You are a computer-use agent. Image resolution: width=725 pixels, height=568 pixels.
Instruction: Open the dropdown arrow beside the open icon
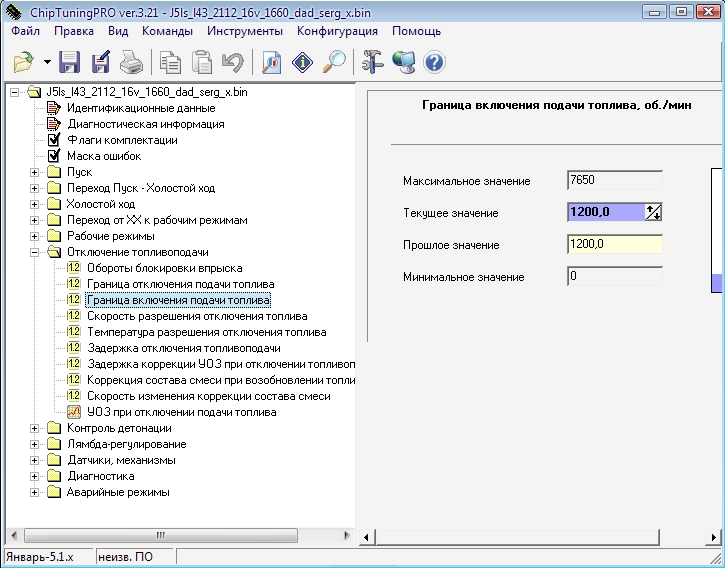[x=46, y=63]
